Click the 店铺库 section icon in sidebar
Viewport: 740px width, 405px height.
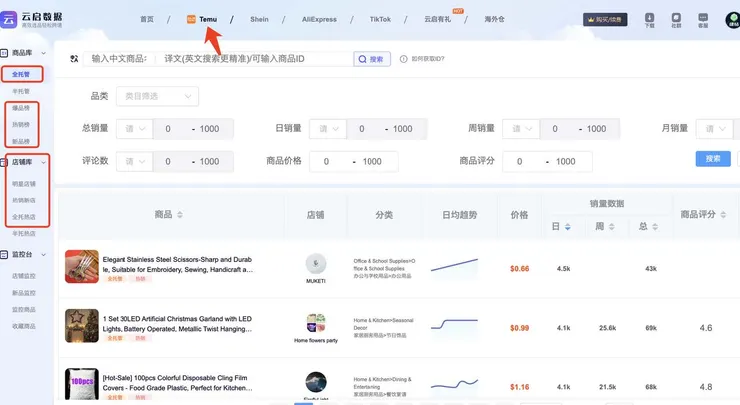coord(4,162)
